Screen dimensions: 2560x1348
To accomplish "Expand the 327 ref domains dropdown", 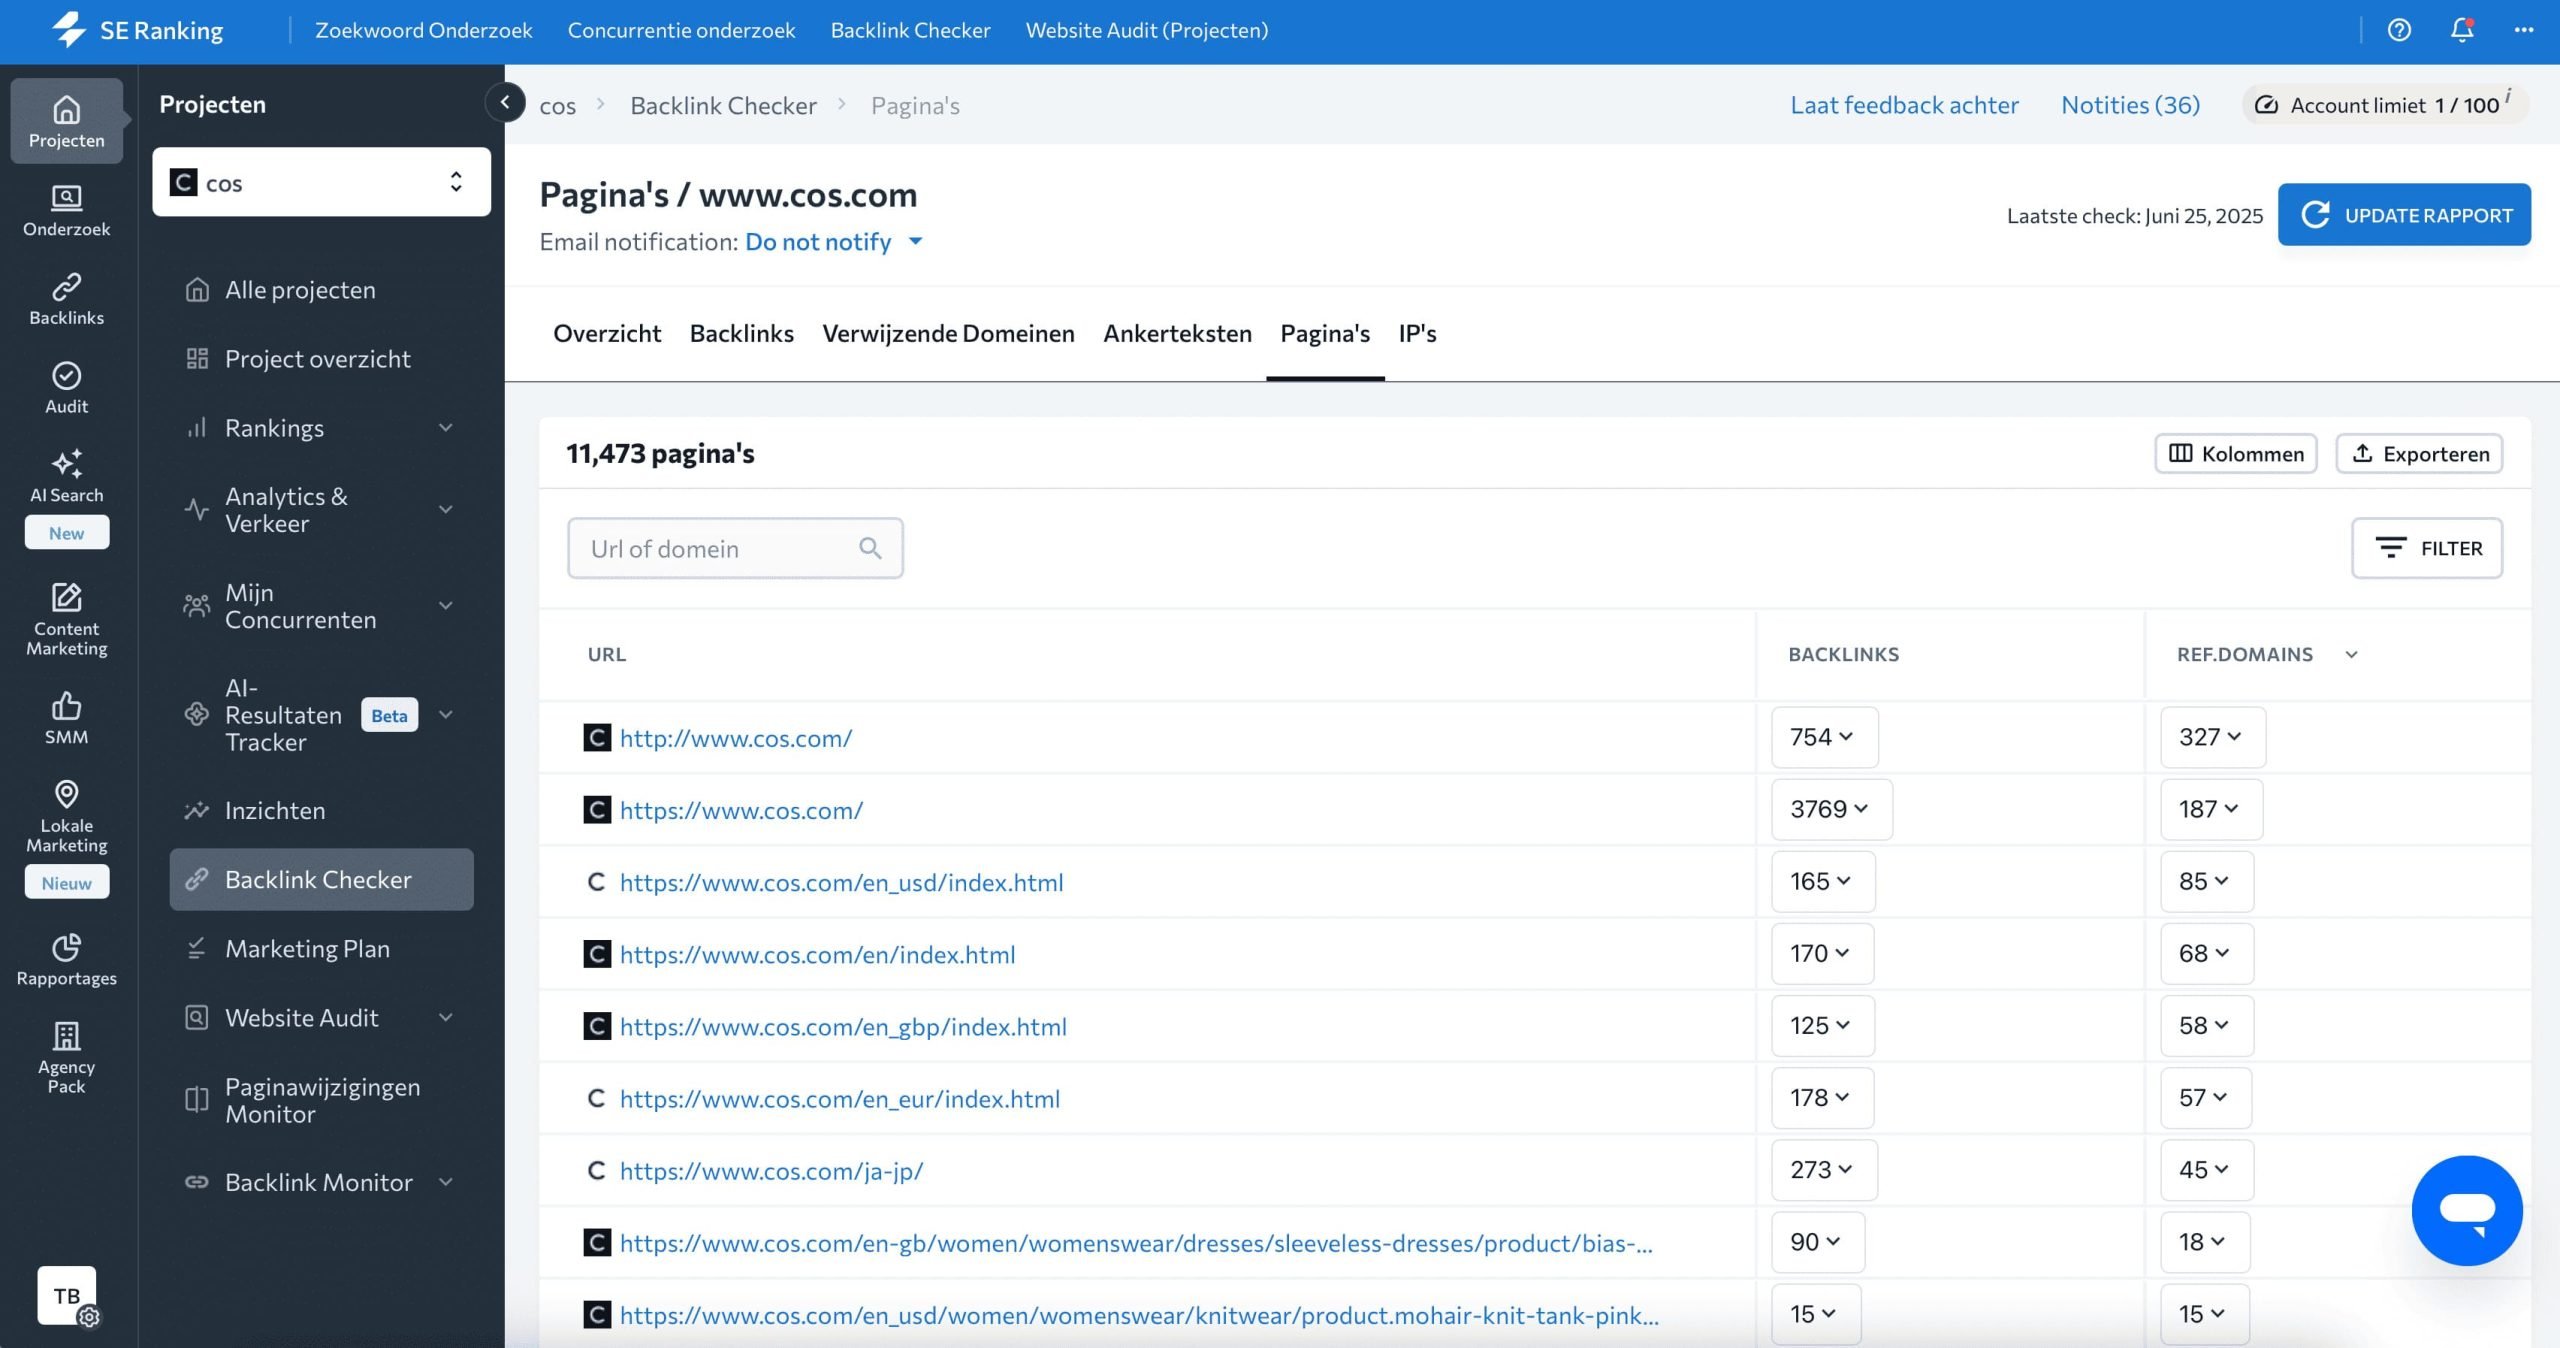I will 2212,737.
